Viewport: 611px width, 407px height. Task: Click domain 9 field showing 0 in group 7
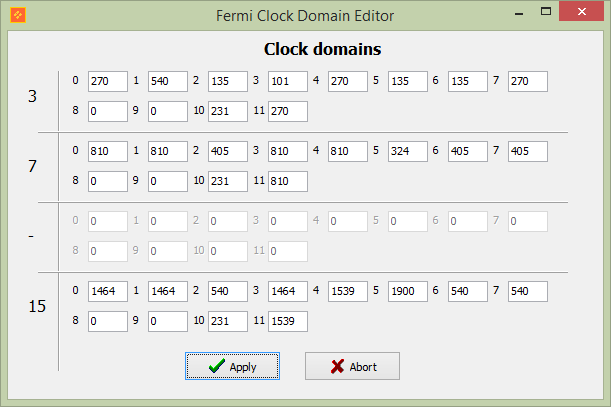coord(168,181)
